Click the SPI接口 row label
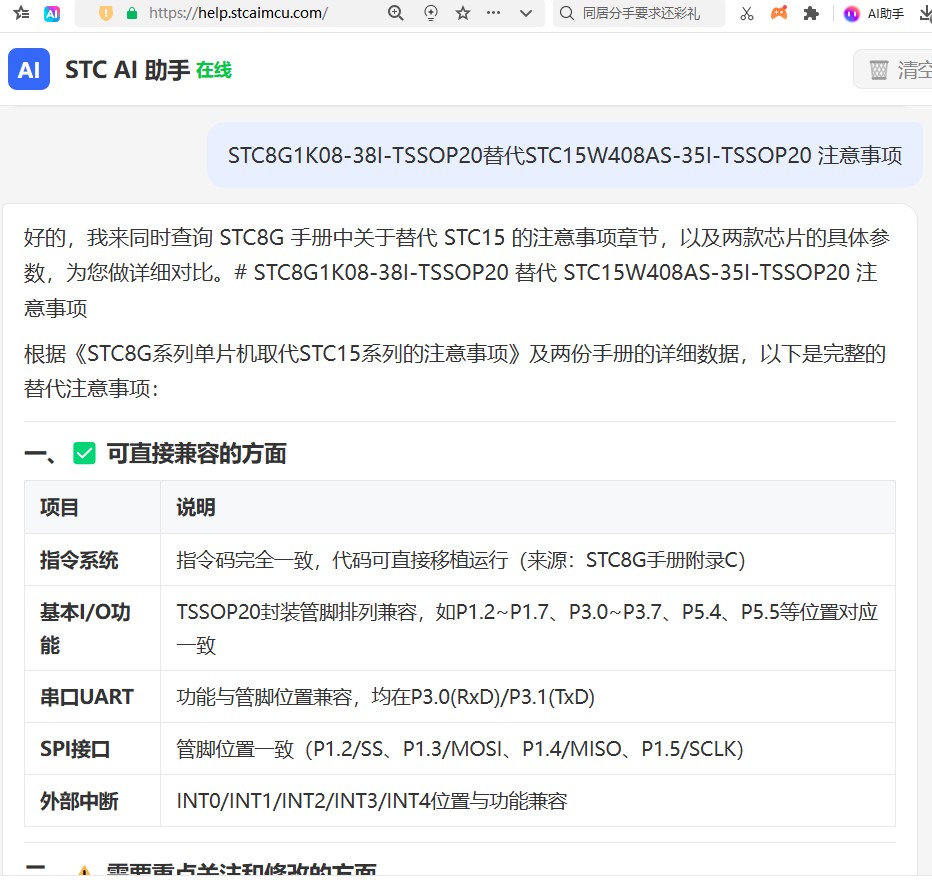 click(x=75, y=749)
